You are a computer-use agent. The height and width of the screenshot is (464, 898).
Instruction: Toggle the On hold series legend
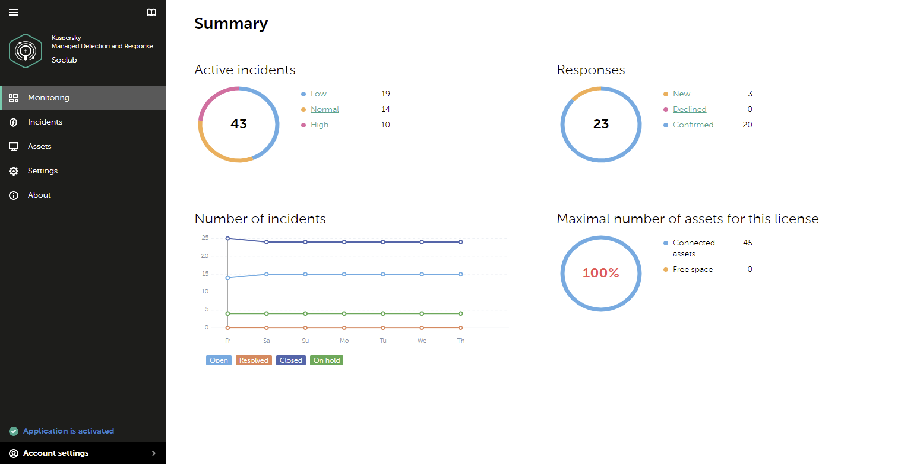326,360
